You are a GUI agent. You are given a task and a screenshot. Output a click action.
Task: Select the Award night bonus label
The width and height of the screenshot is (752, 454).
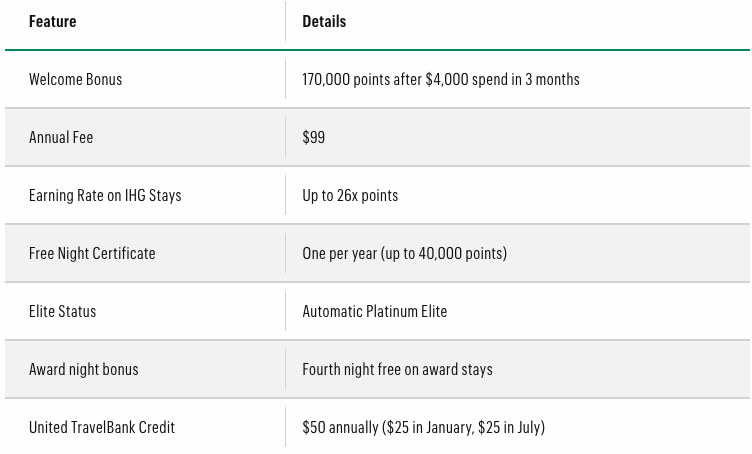tap(83, 369)
